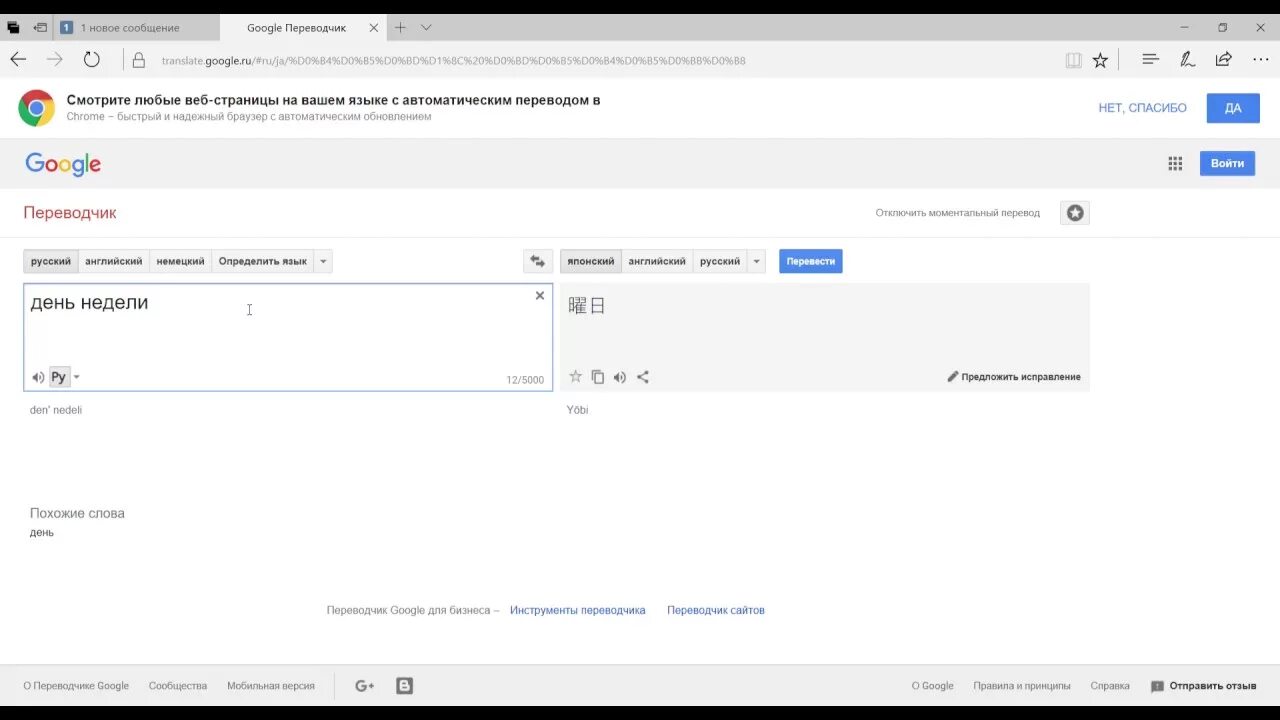This screenshot has width=1280, height=720.
Task: Listen to the Russian source text
Action: click(38, 377)
